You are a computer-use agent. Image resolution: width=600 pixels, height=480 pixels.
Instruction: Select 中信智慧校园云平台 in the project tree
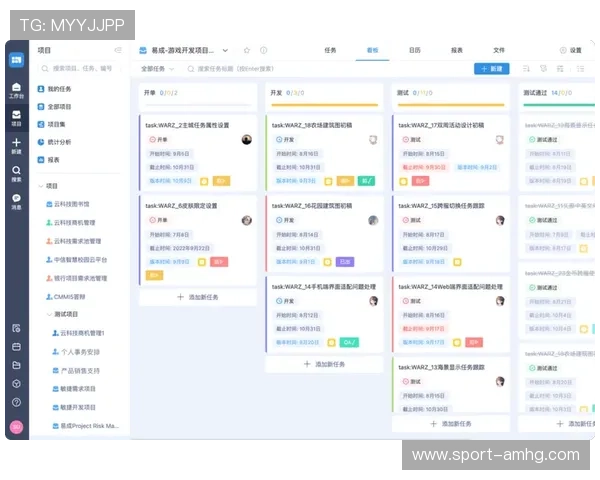(76, 260)
